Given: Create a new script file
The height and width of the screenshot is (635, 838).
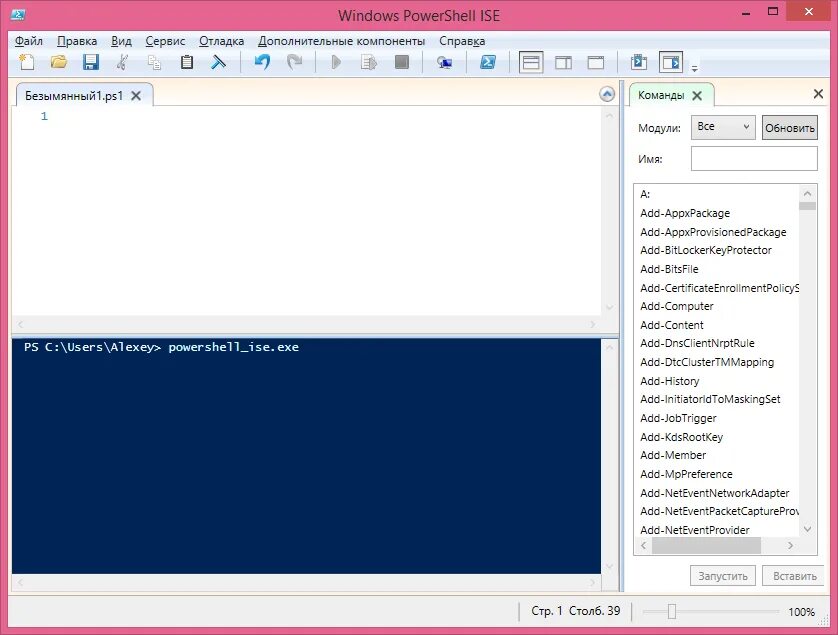Looking at the screenshot, I should (x=27, y=63).
